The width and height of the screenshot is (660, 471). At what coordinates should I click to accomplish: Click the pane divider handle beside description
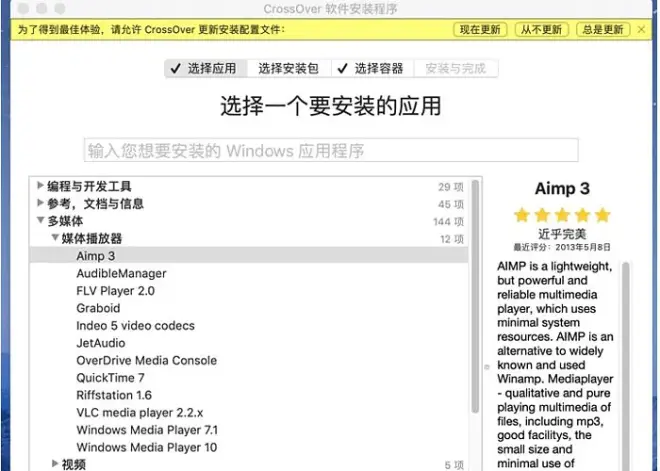(487, 367)
